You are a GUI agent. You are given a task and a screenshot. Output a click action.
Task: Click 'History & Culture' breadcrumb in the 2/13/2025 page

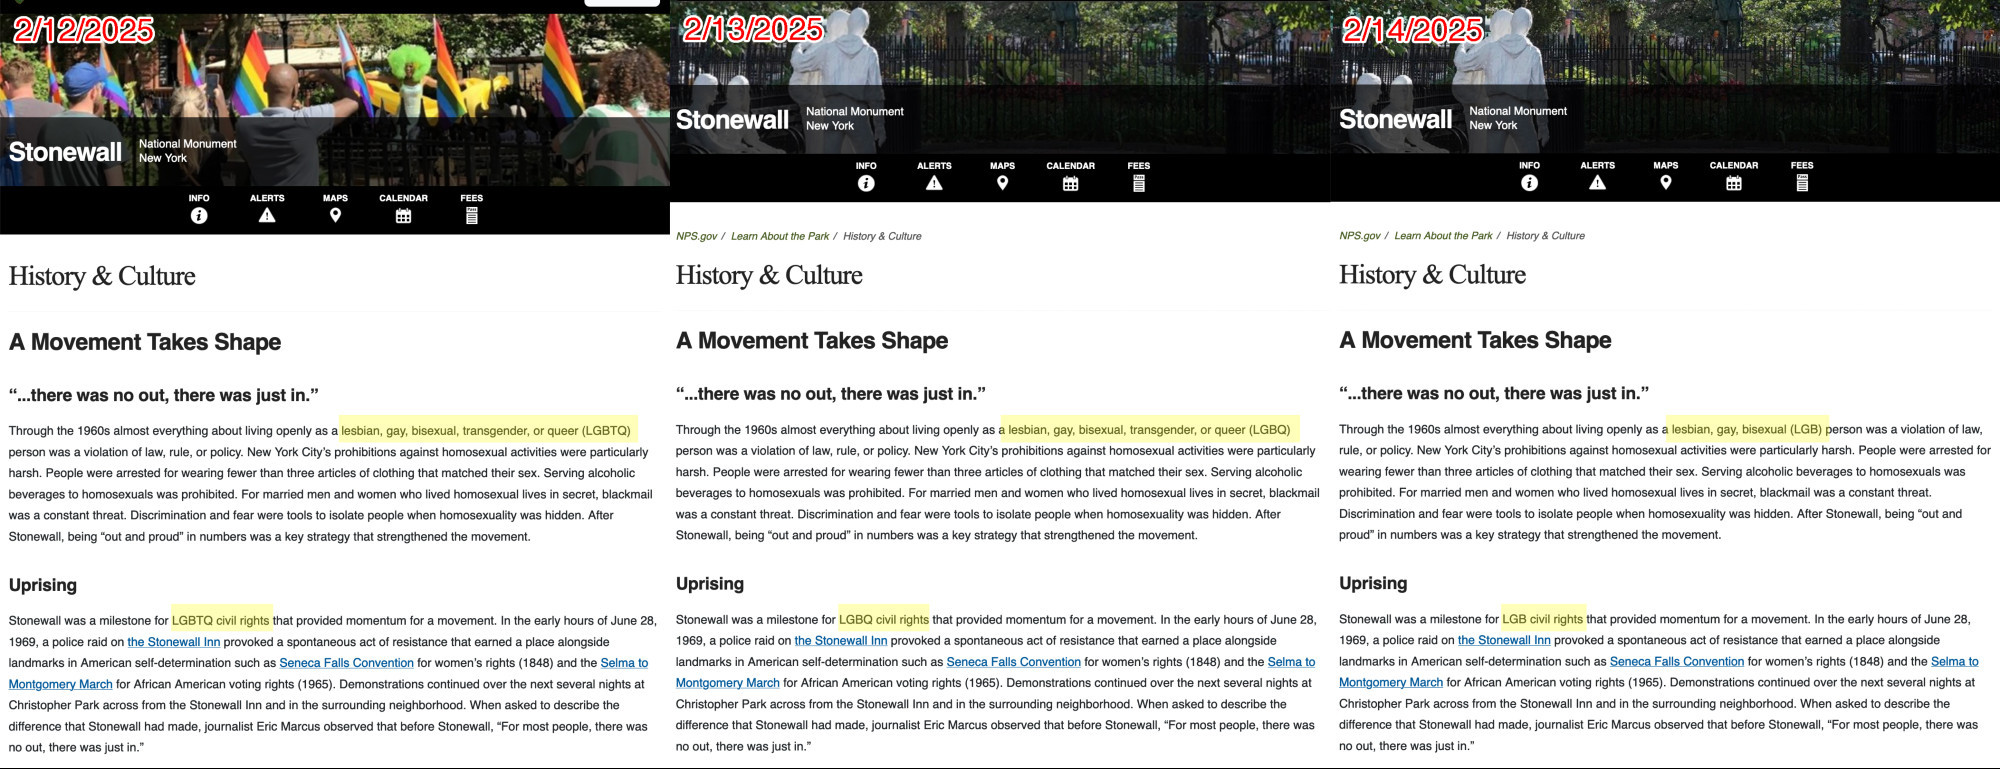[x=882, y=236]
